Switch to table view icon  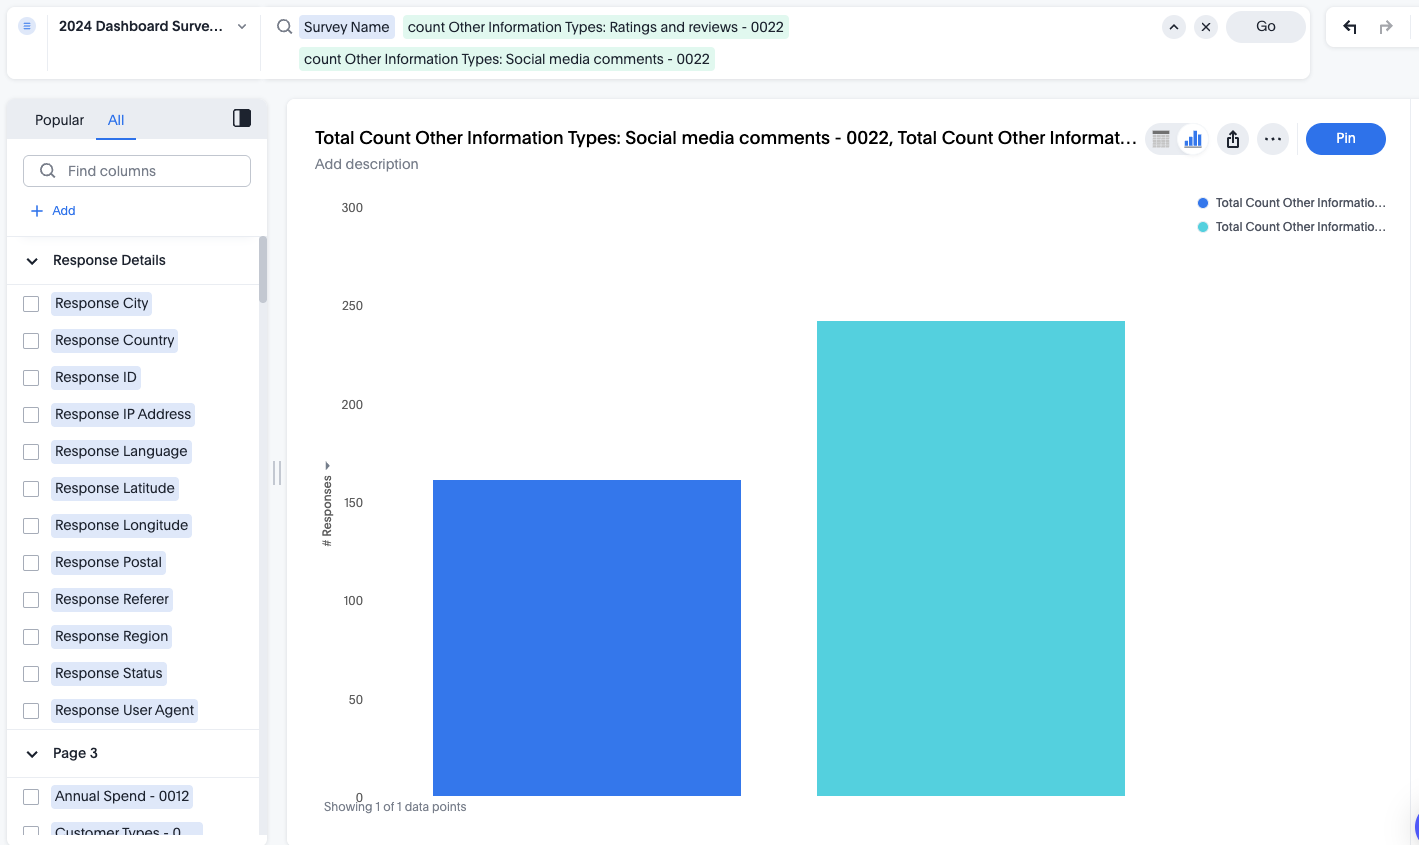pyautogui.click(x=1161, y=139)
